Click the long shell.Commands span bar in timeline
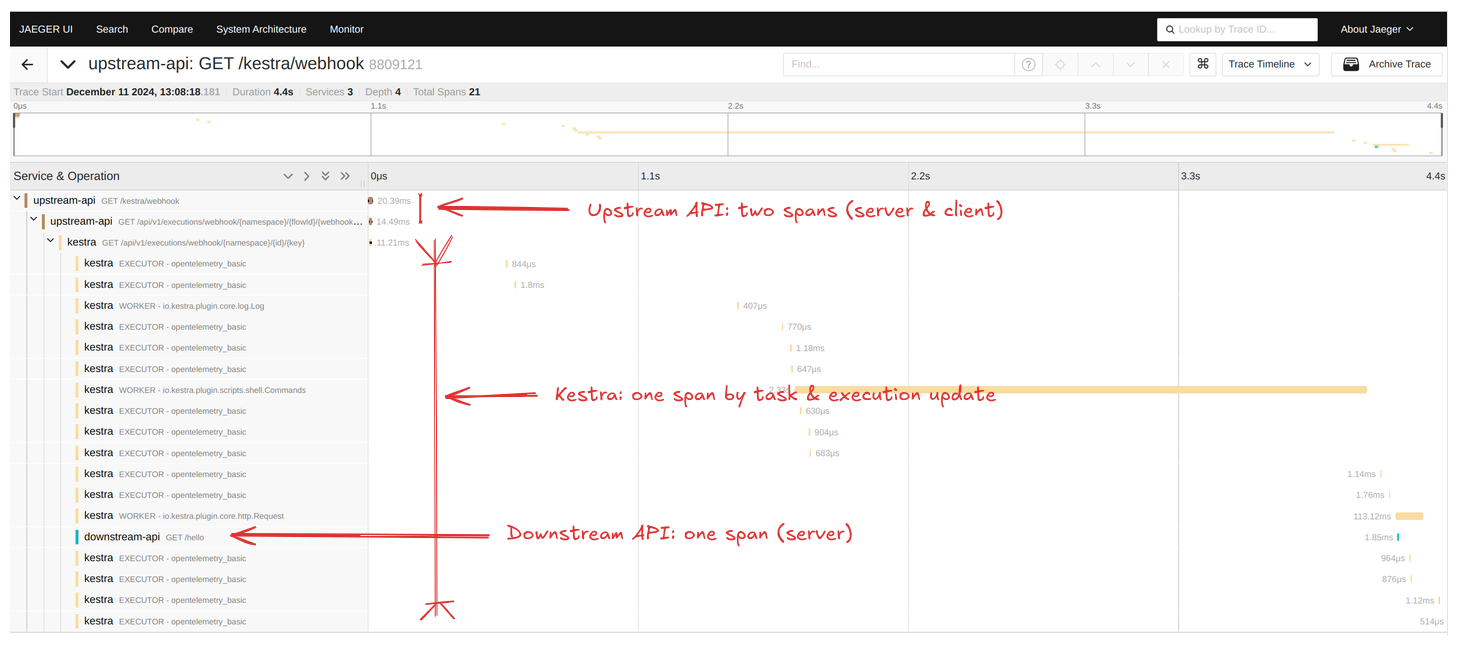Screen dimensions: 1460x646 coord(1080,390)
